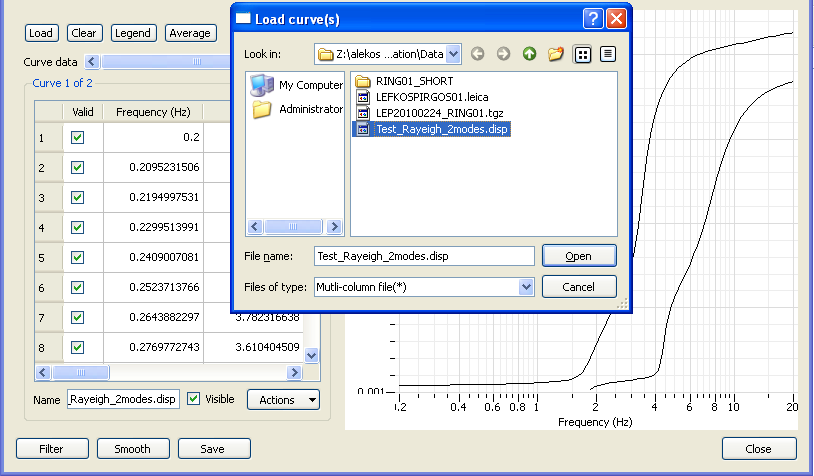Switch to list view icon

(x=582, y=54)
